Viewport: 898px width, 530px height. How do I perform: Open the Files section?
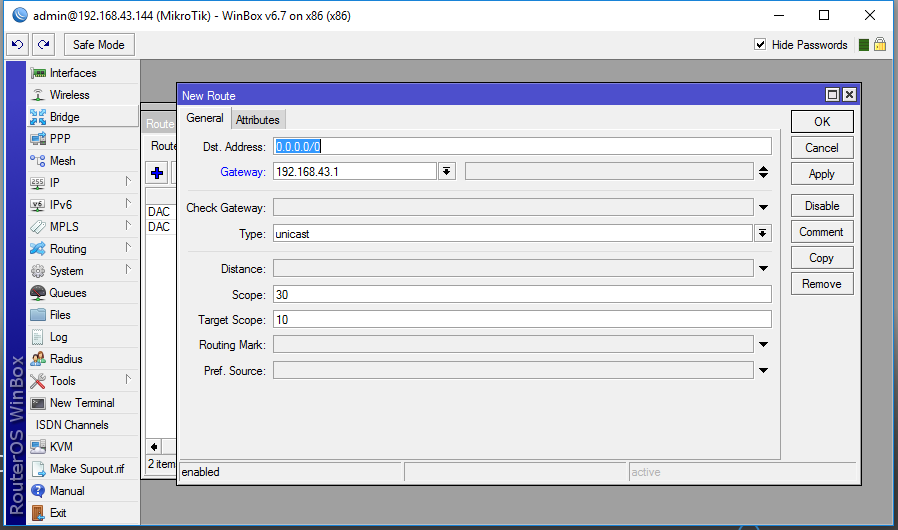tap(83, 315)
